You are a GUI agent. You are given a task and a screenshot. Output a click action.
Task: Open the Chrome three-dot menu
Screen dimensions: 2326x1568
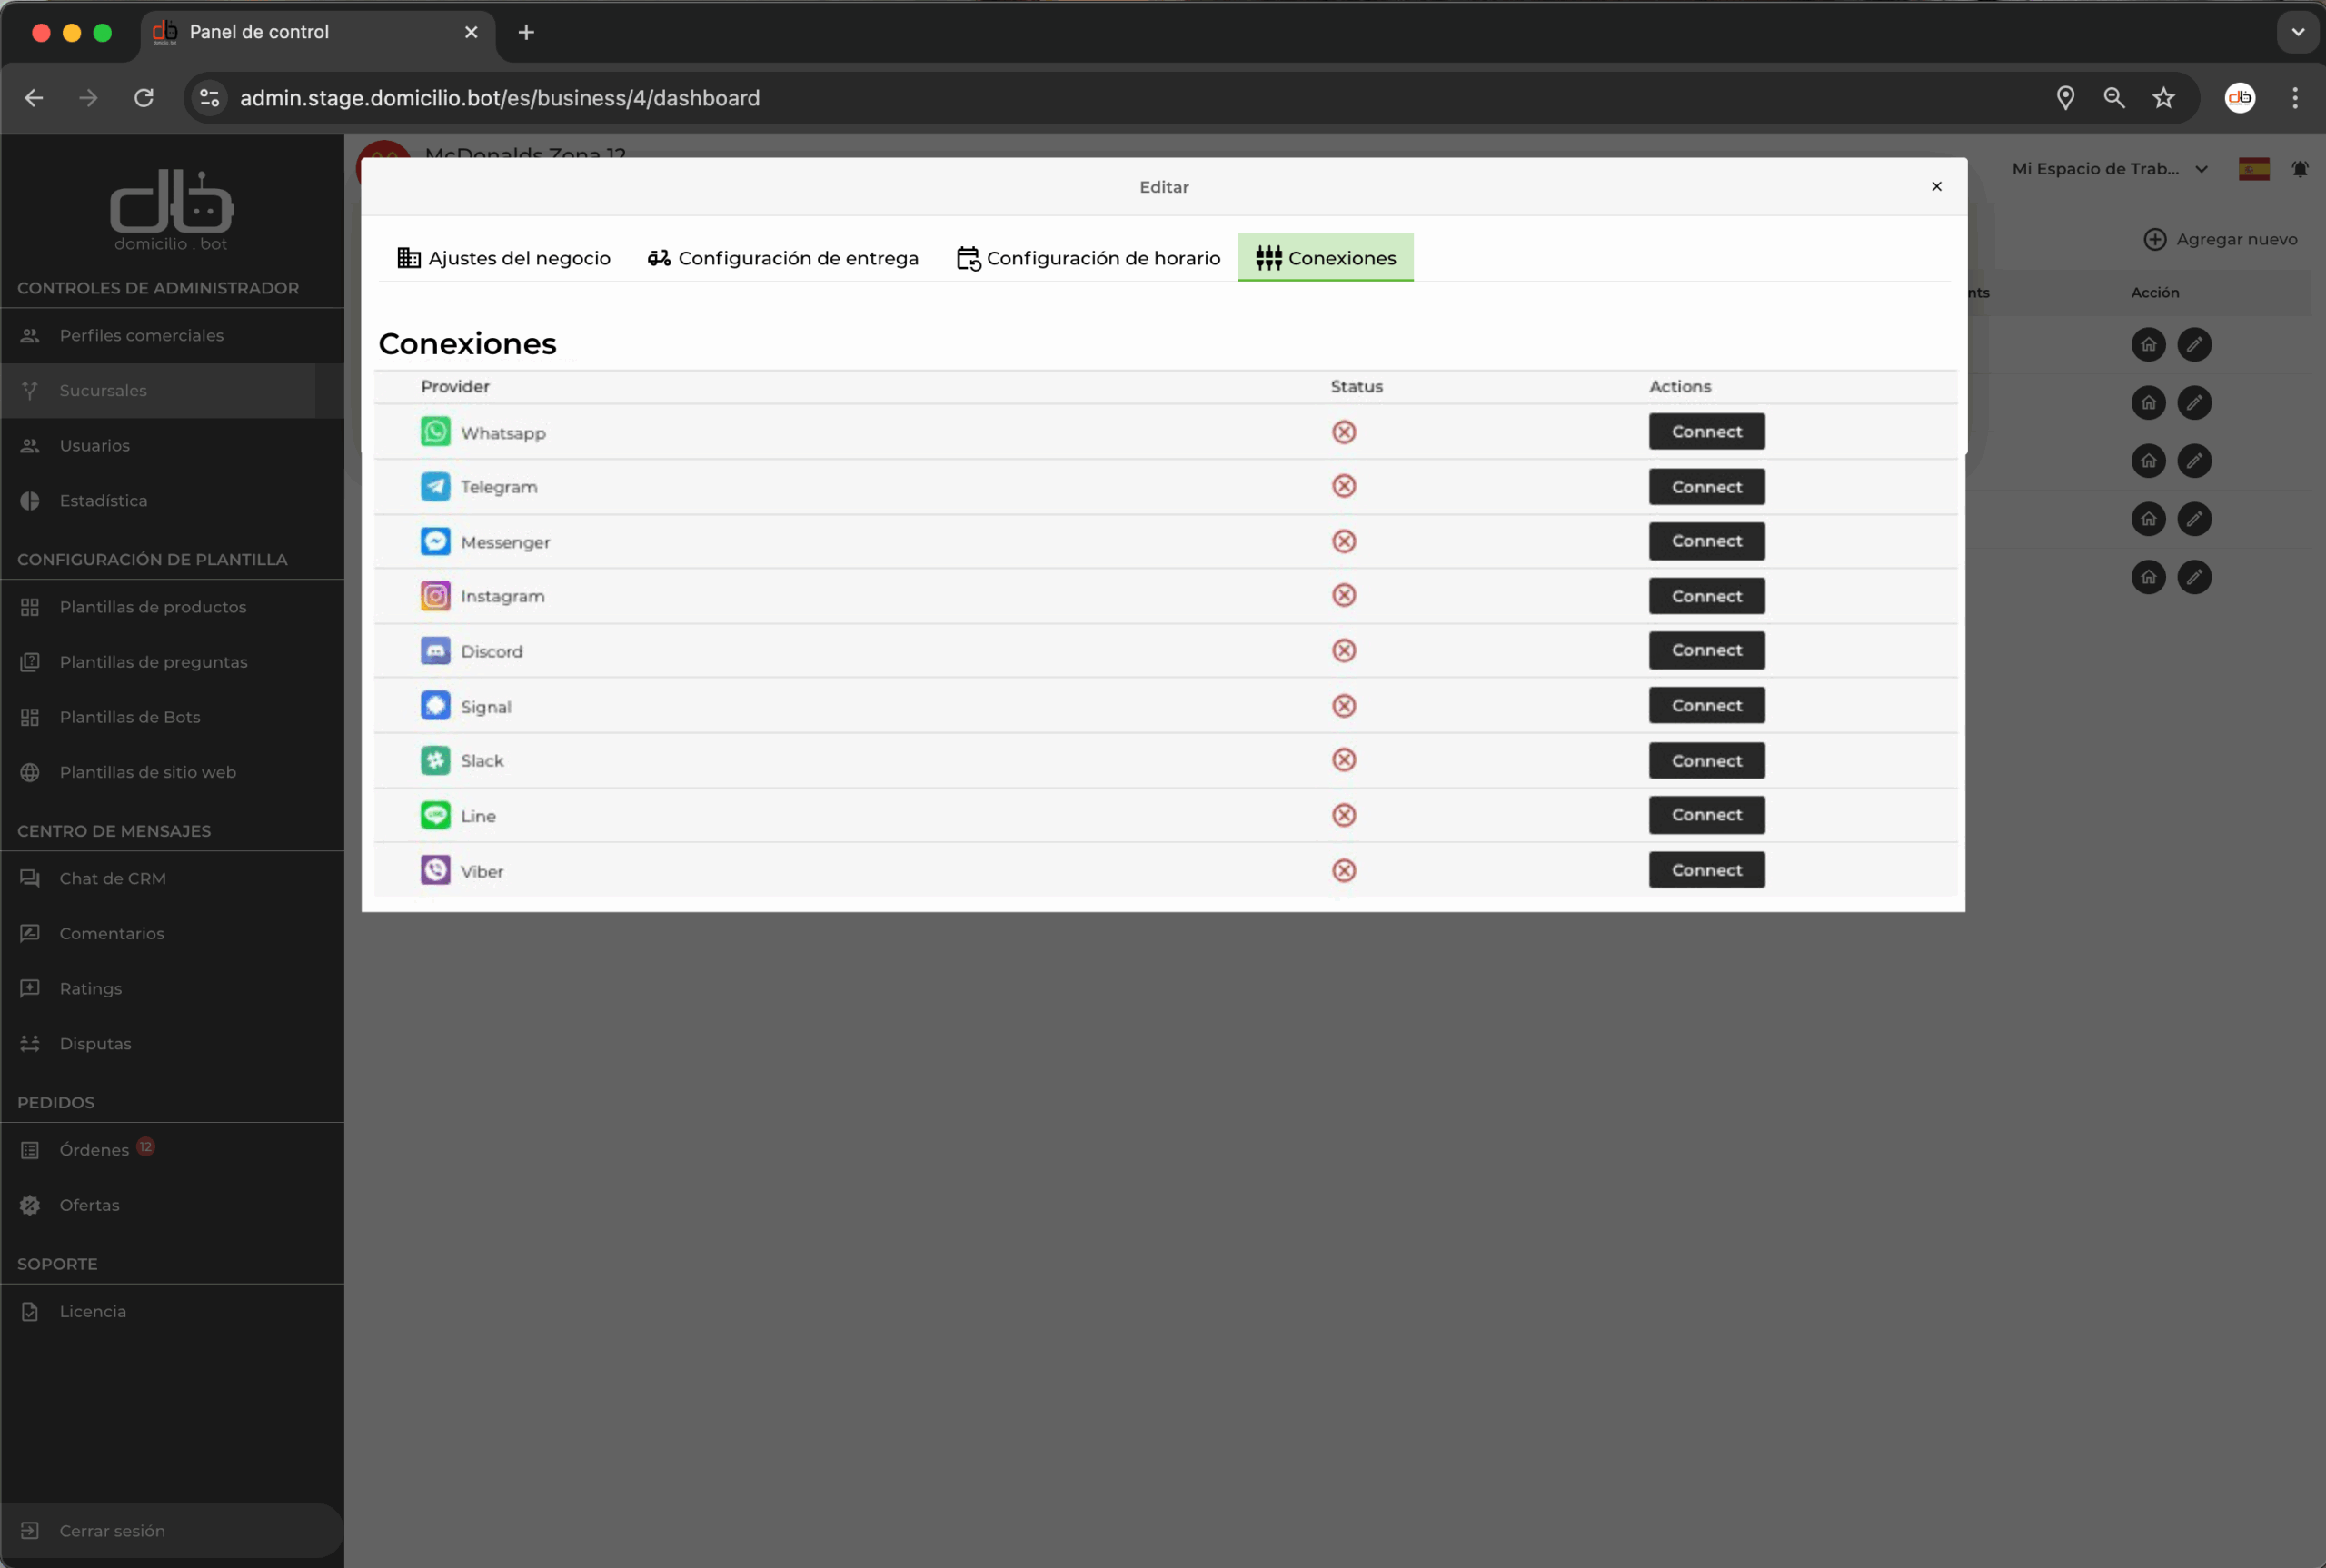tap(2295, 98)
